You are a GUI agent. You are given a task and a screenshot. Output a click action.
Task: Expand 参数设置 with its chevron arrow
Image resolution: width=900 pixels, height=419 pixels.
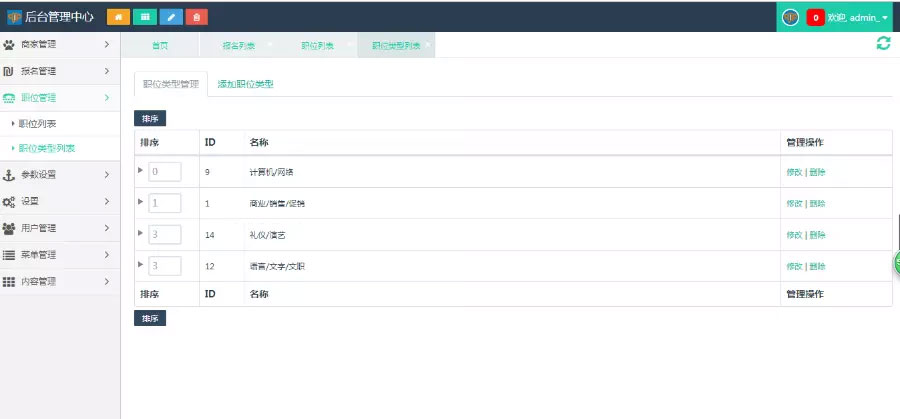tap(107, 174)
